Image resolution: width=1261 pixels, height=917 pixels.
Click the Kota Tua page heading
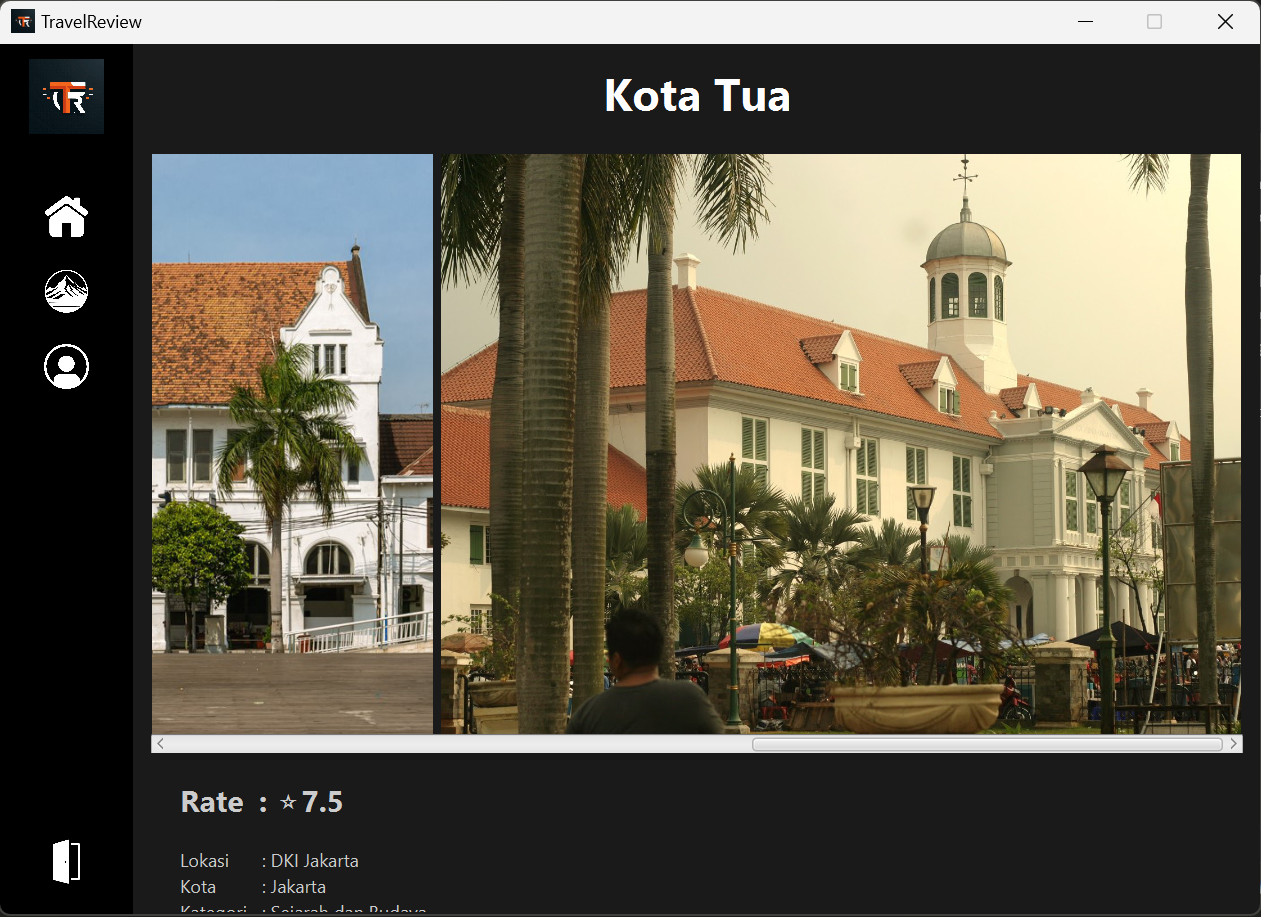[697, 96]
